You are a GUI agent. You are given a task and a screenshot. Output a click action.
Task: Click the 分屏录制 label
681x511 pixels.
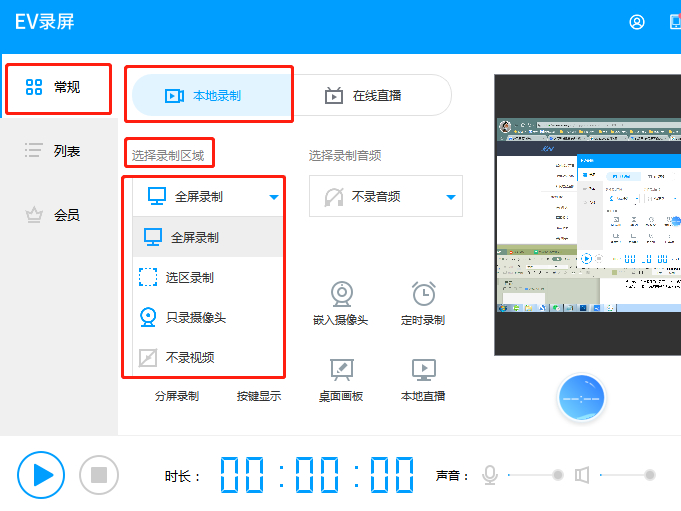click(x=177, y=396)
